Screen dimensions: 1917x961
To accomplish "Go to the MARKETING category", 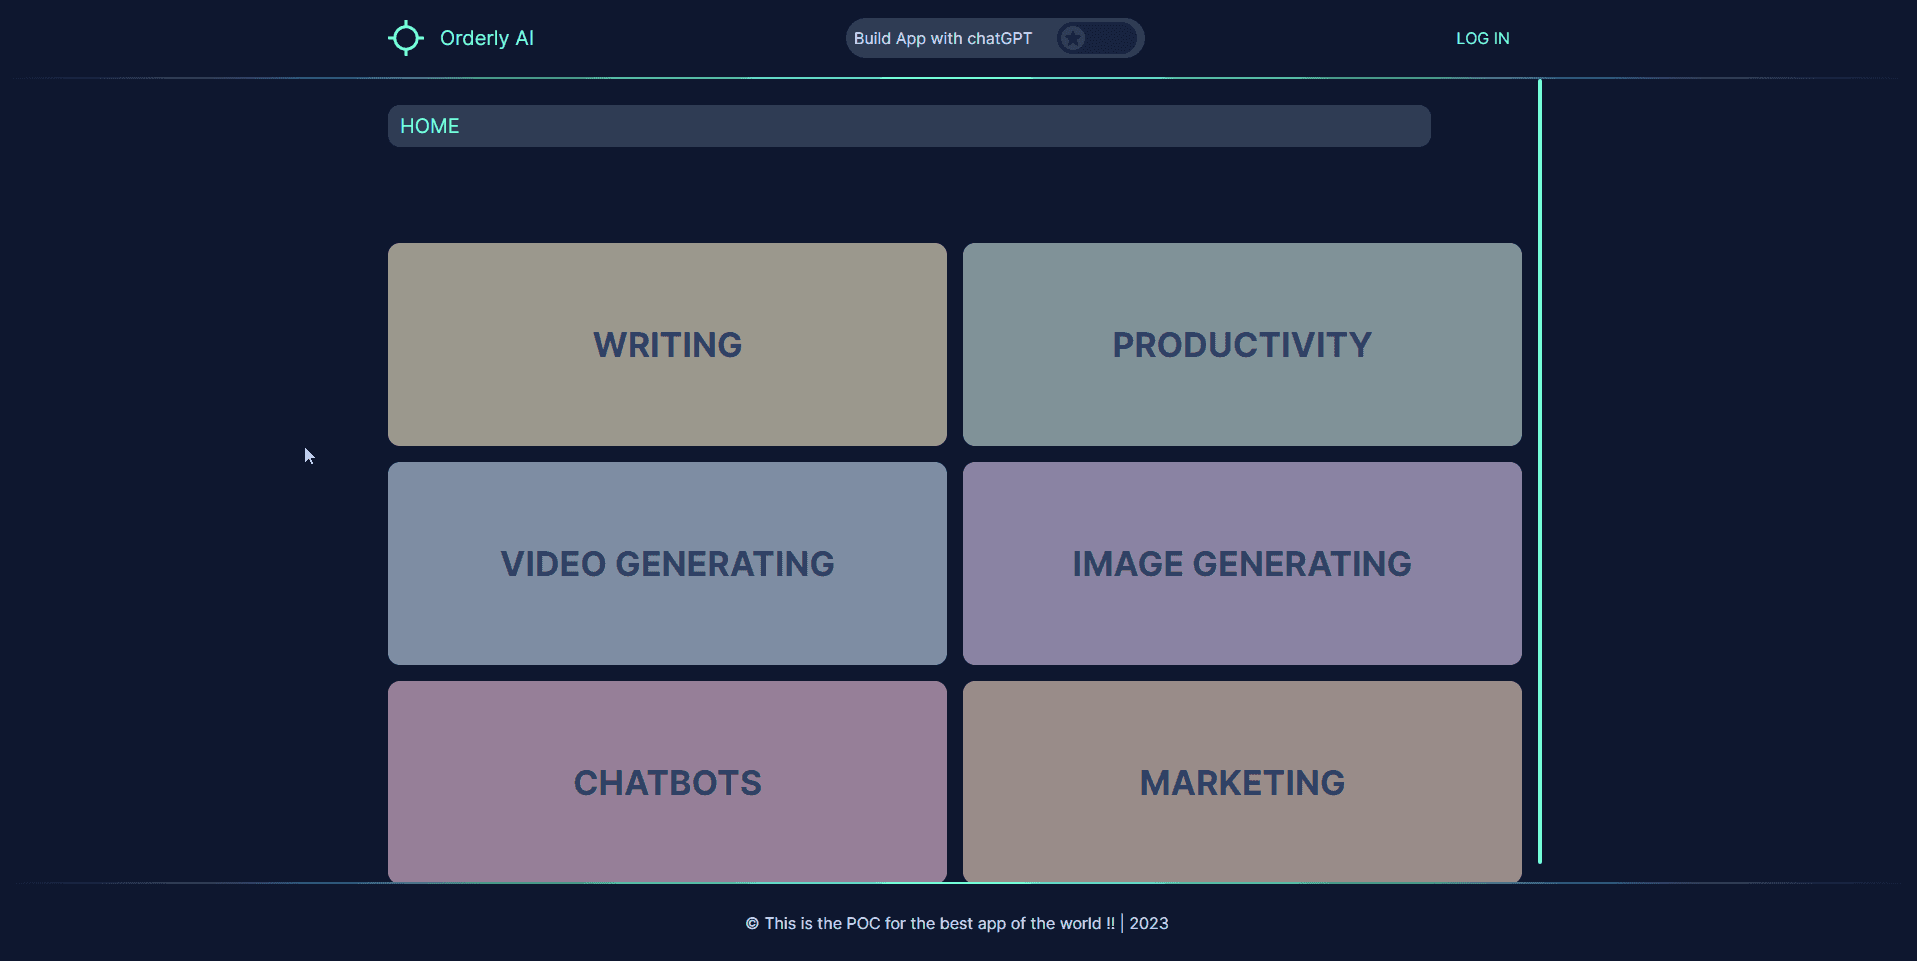I will 1242,782.
